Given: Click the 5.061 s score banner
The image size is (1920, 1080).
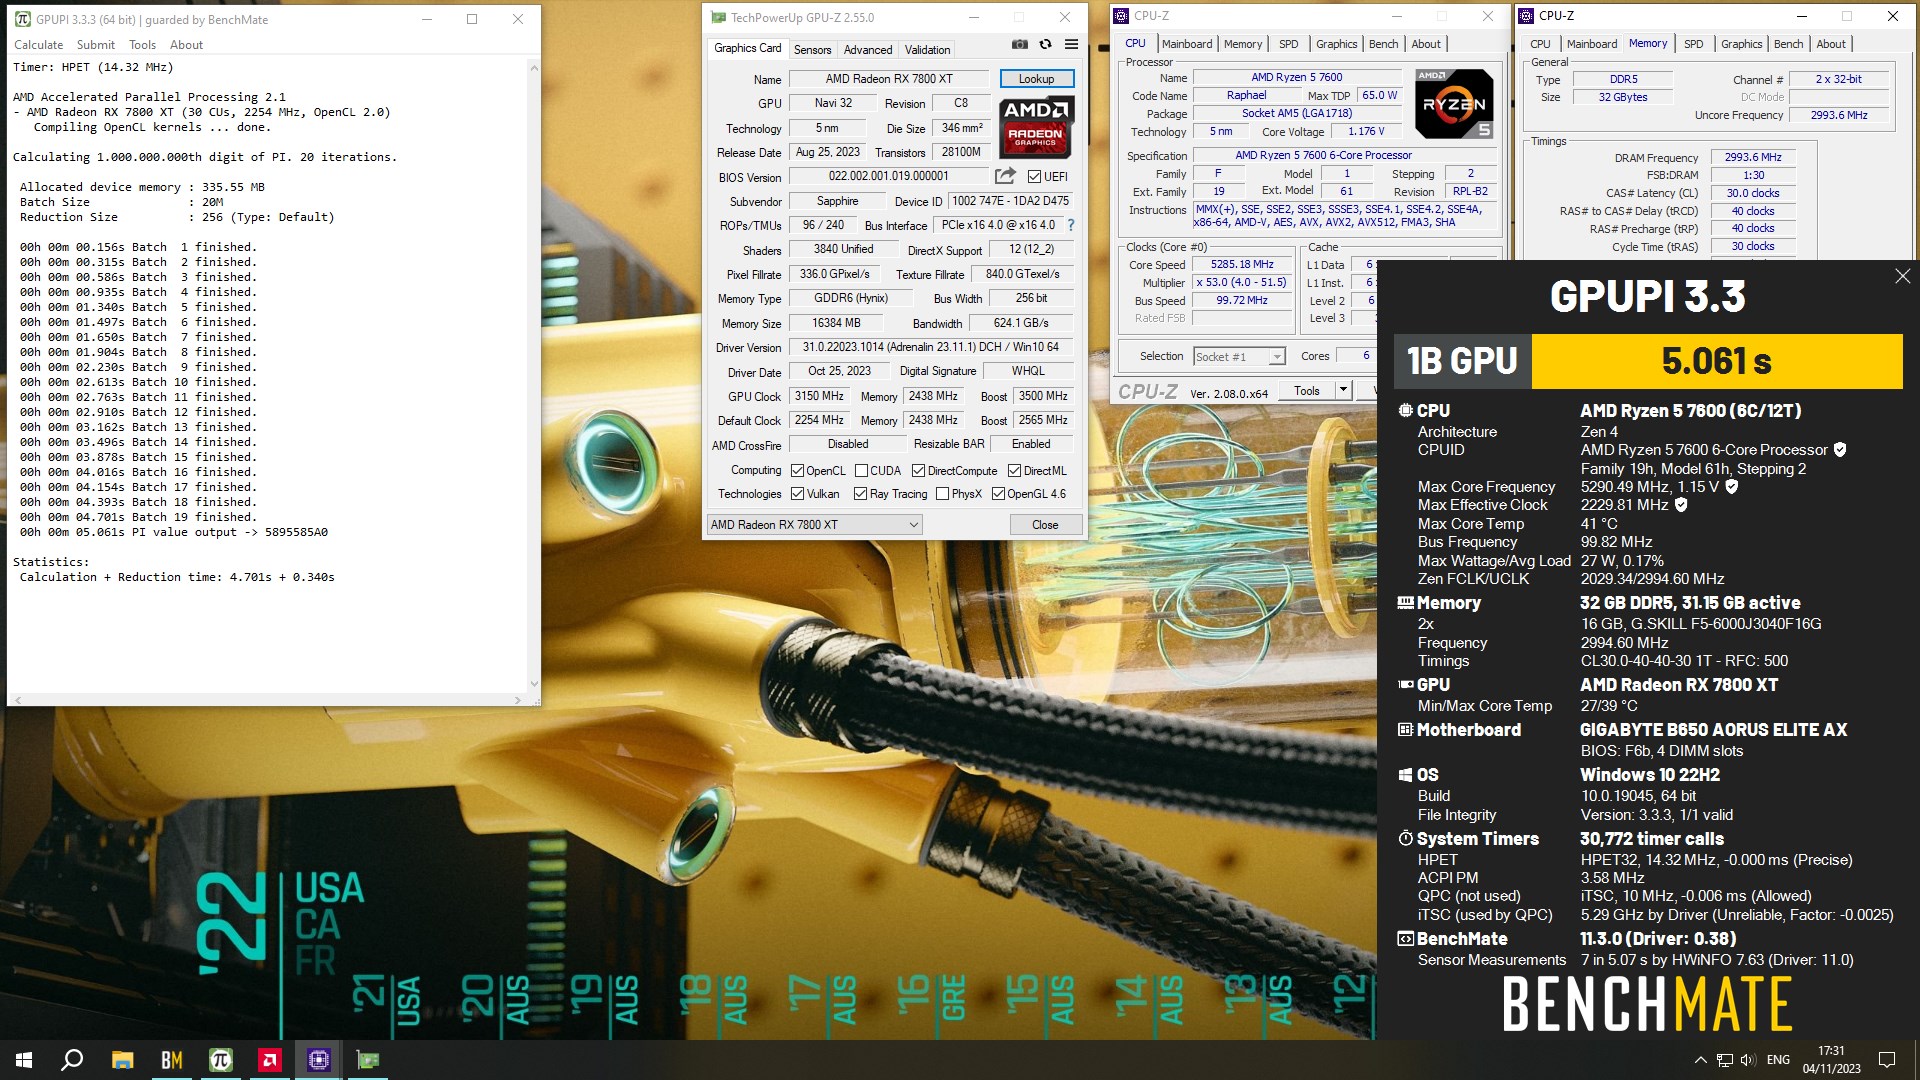Looking at the screenshot, I should click(1716, 361).
